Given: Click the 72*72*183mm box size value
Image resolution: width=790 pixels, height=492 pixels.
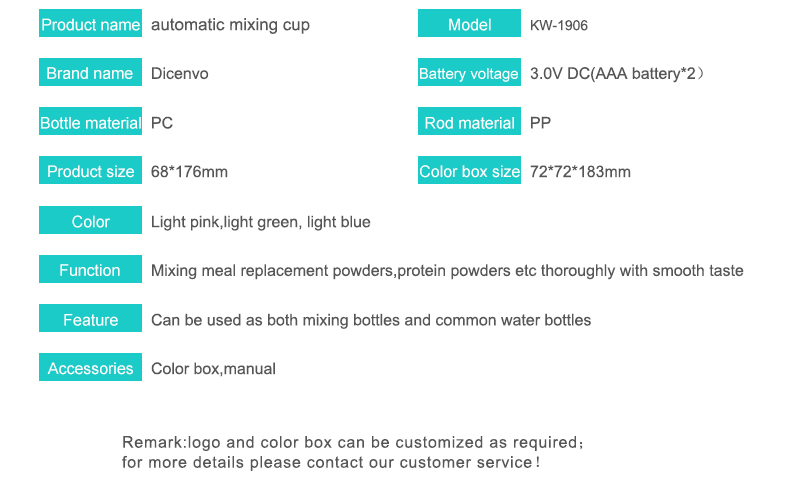Looking at the screenshot, I should (x=580, y=172).
